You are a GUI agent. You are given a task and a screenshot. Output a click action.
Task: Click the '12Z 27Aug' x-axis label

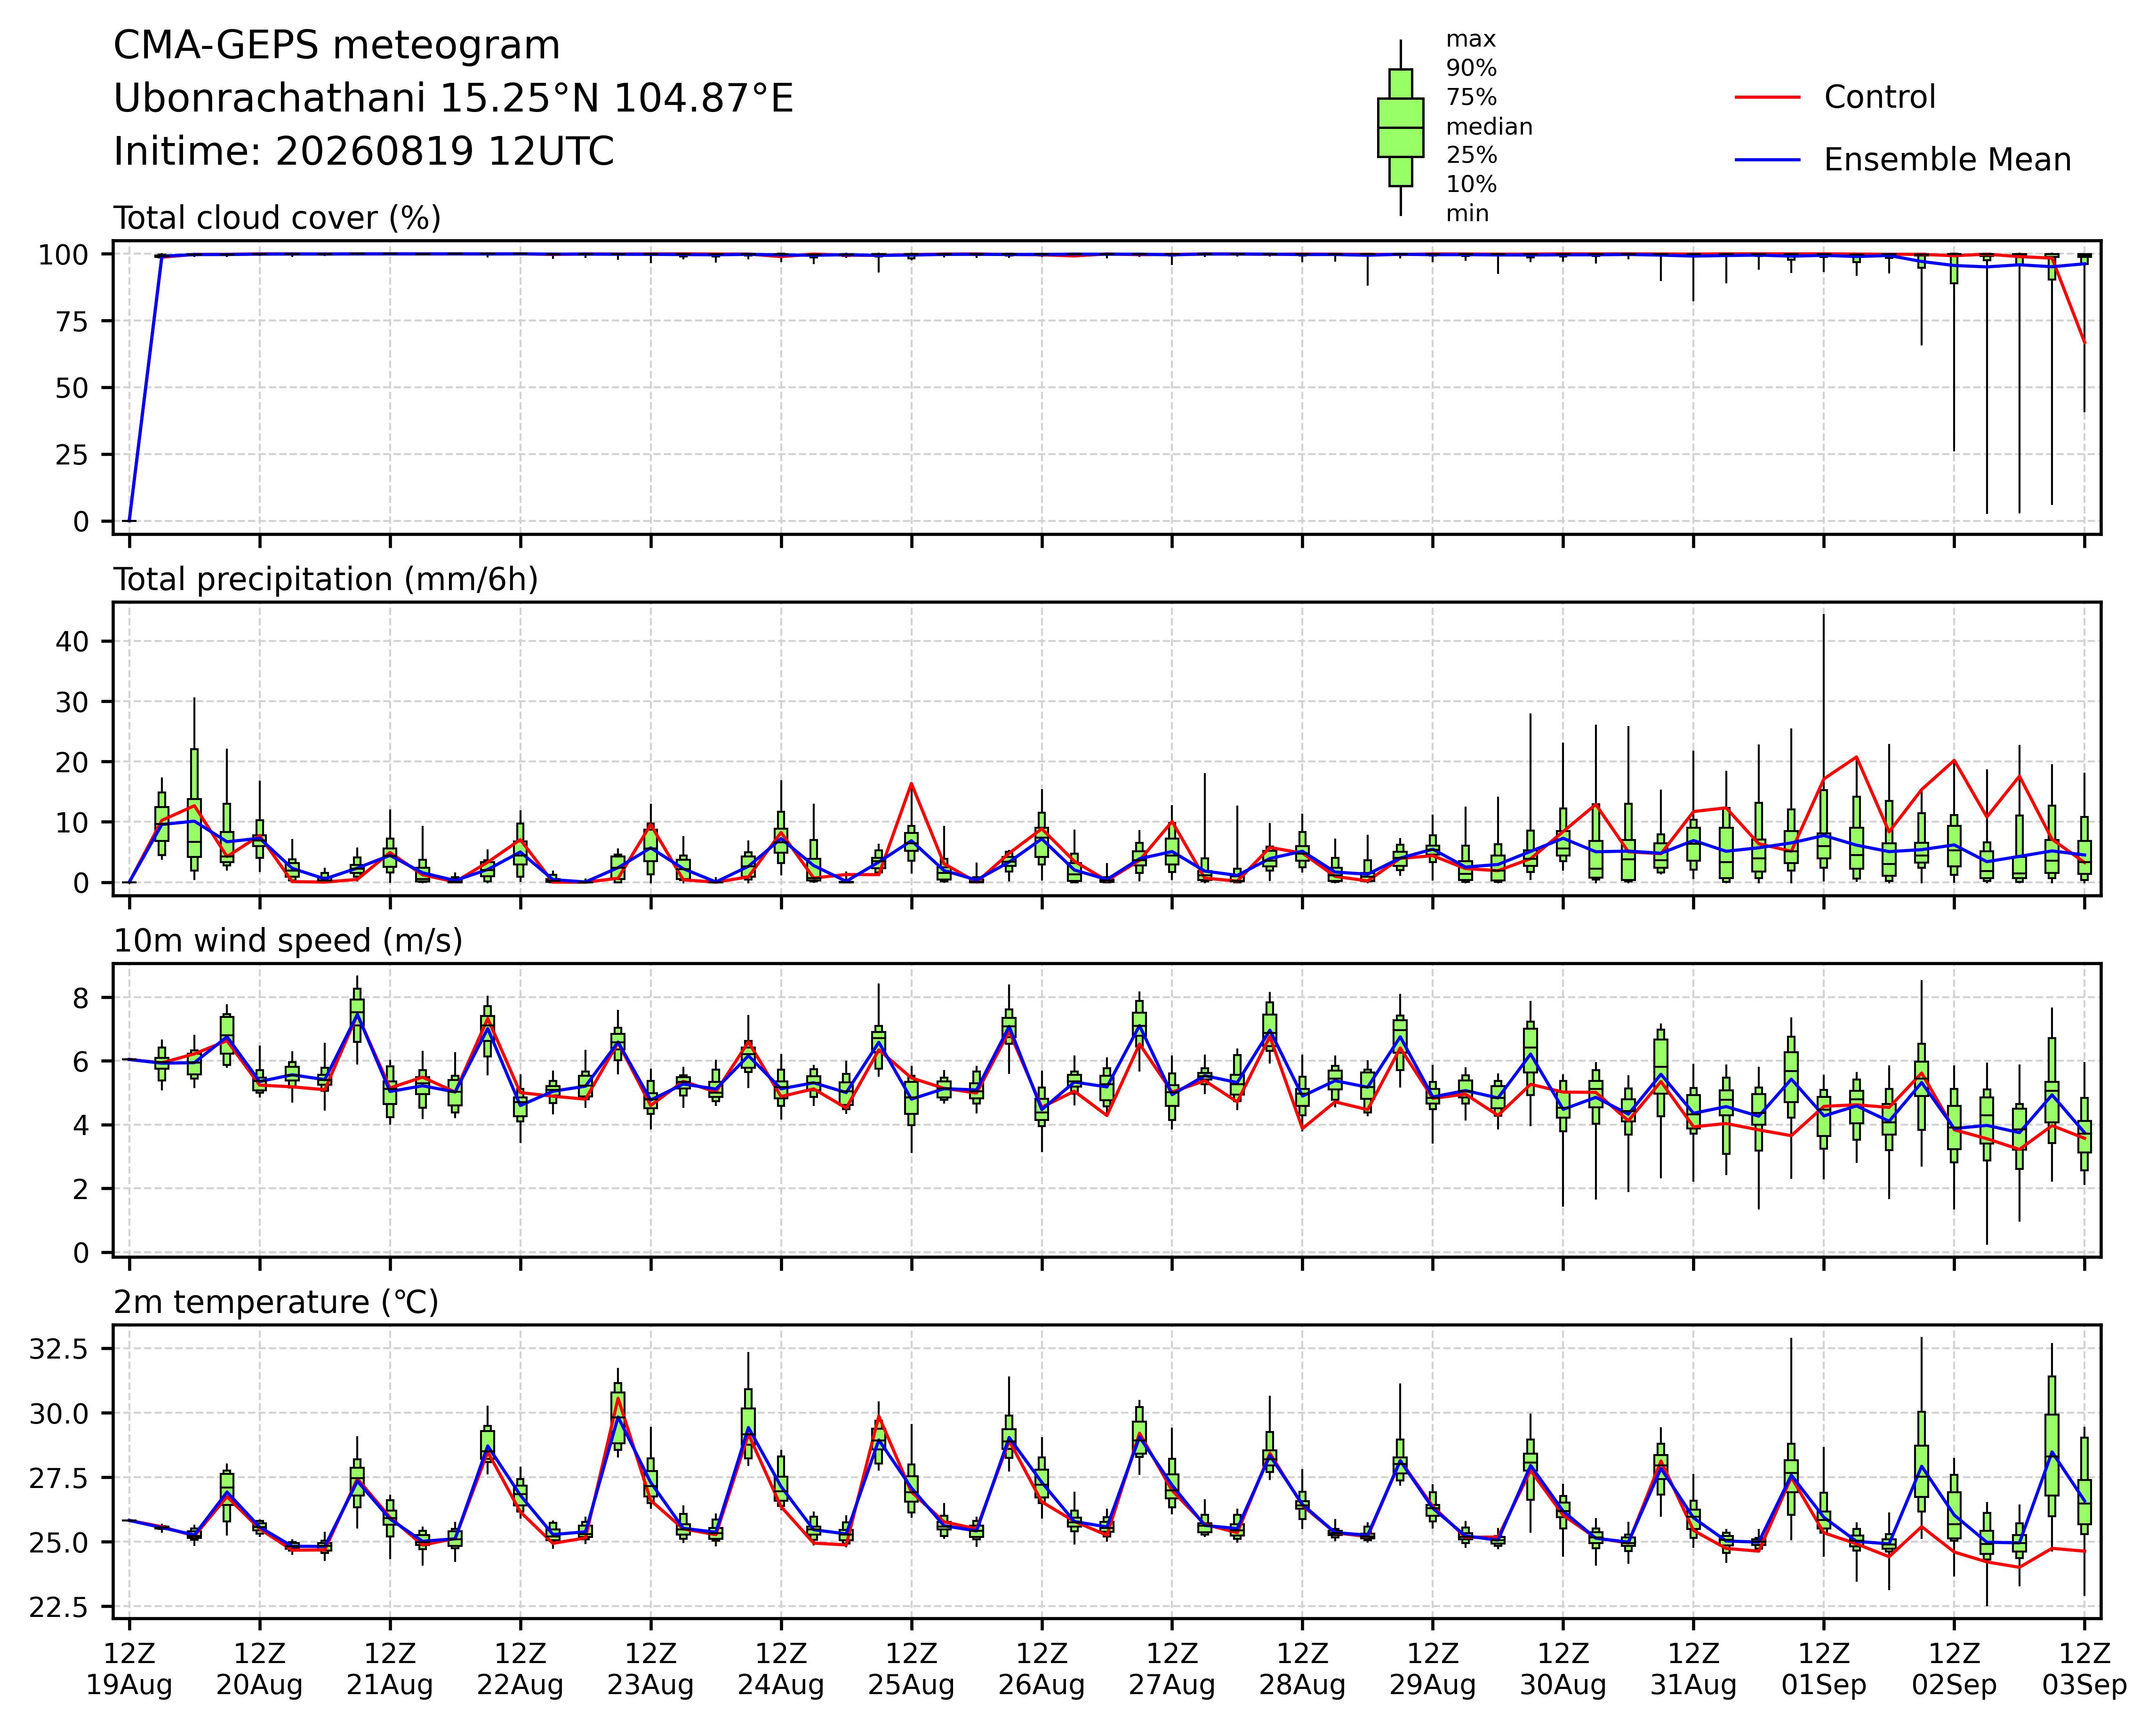pos(1172,1669)
